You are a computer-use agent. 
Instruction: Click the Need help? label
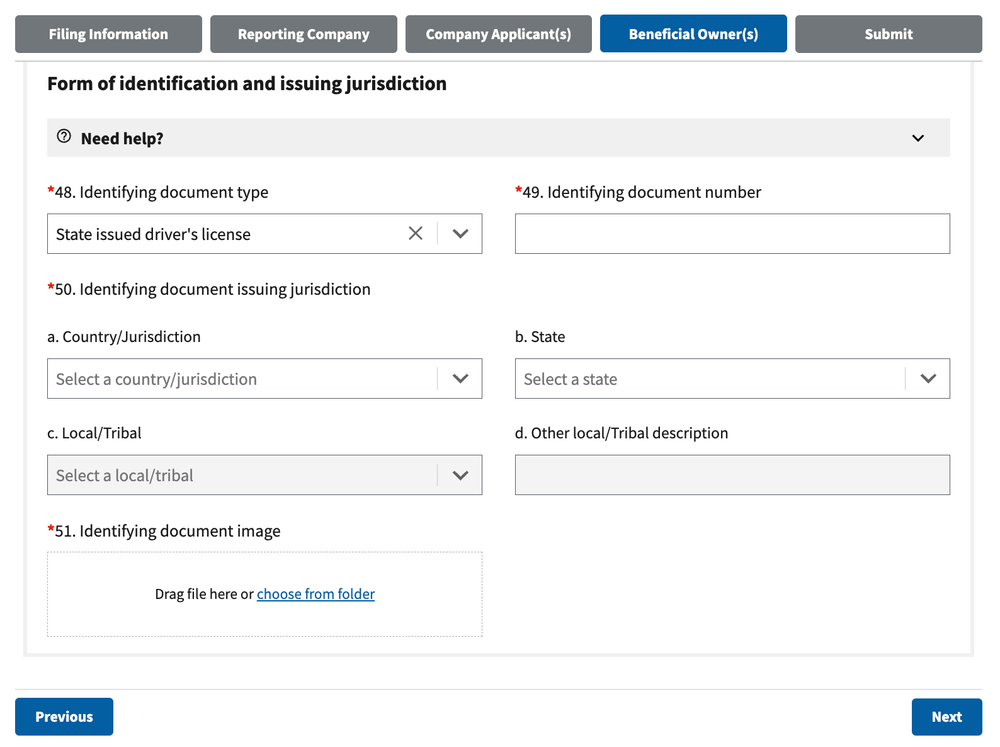(x=122, y=138)
